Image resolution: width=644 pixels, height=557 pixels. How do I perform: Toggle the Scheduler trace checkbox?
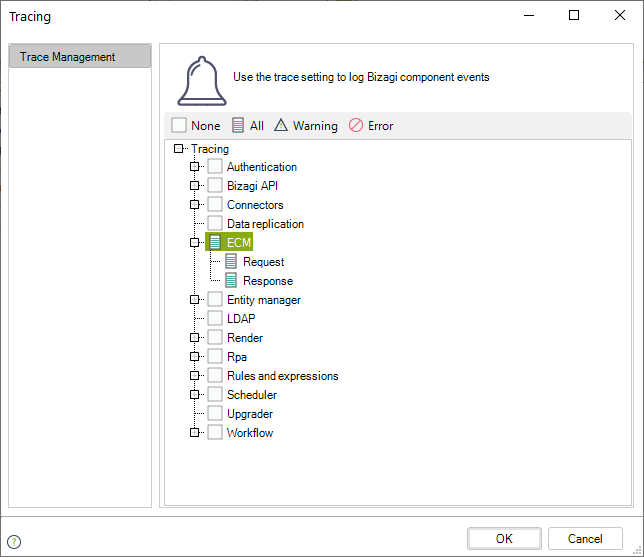click(215, 394)
